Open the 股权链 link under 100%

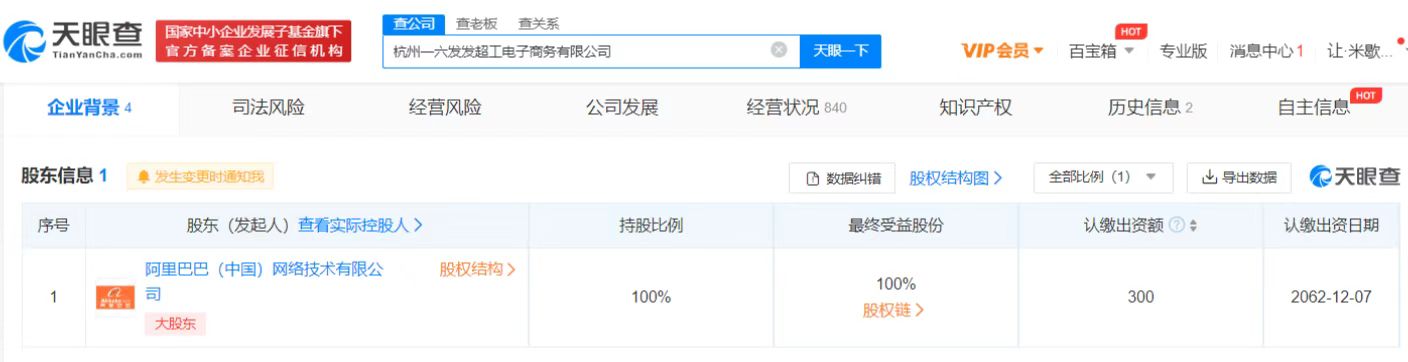[x=894, y=310]
